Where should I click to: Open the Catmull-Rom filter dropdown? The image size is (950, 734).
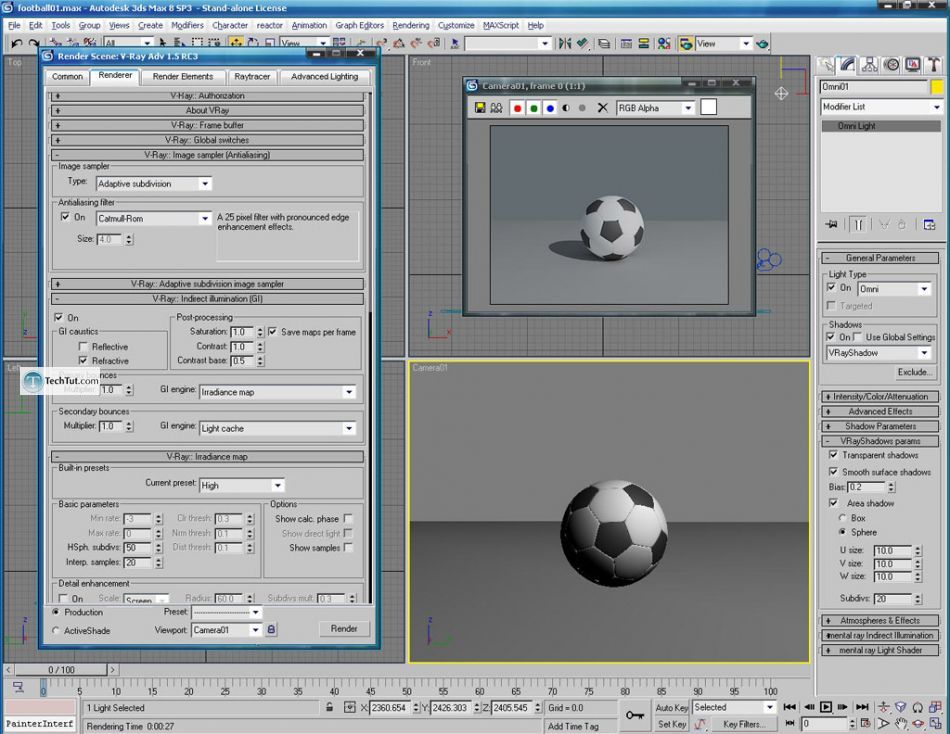coord(153,218)
